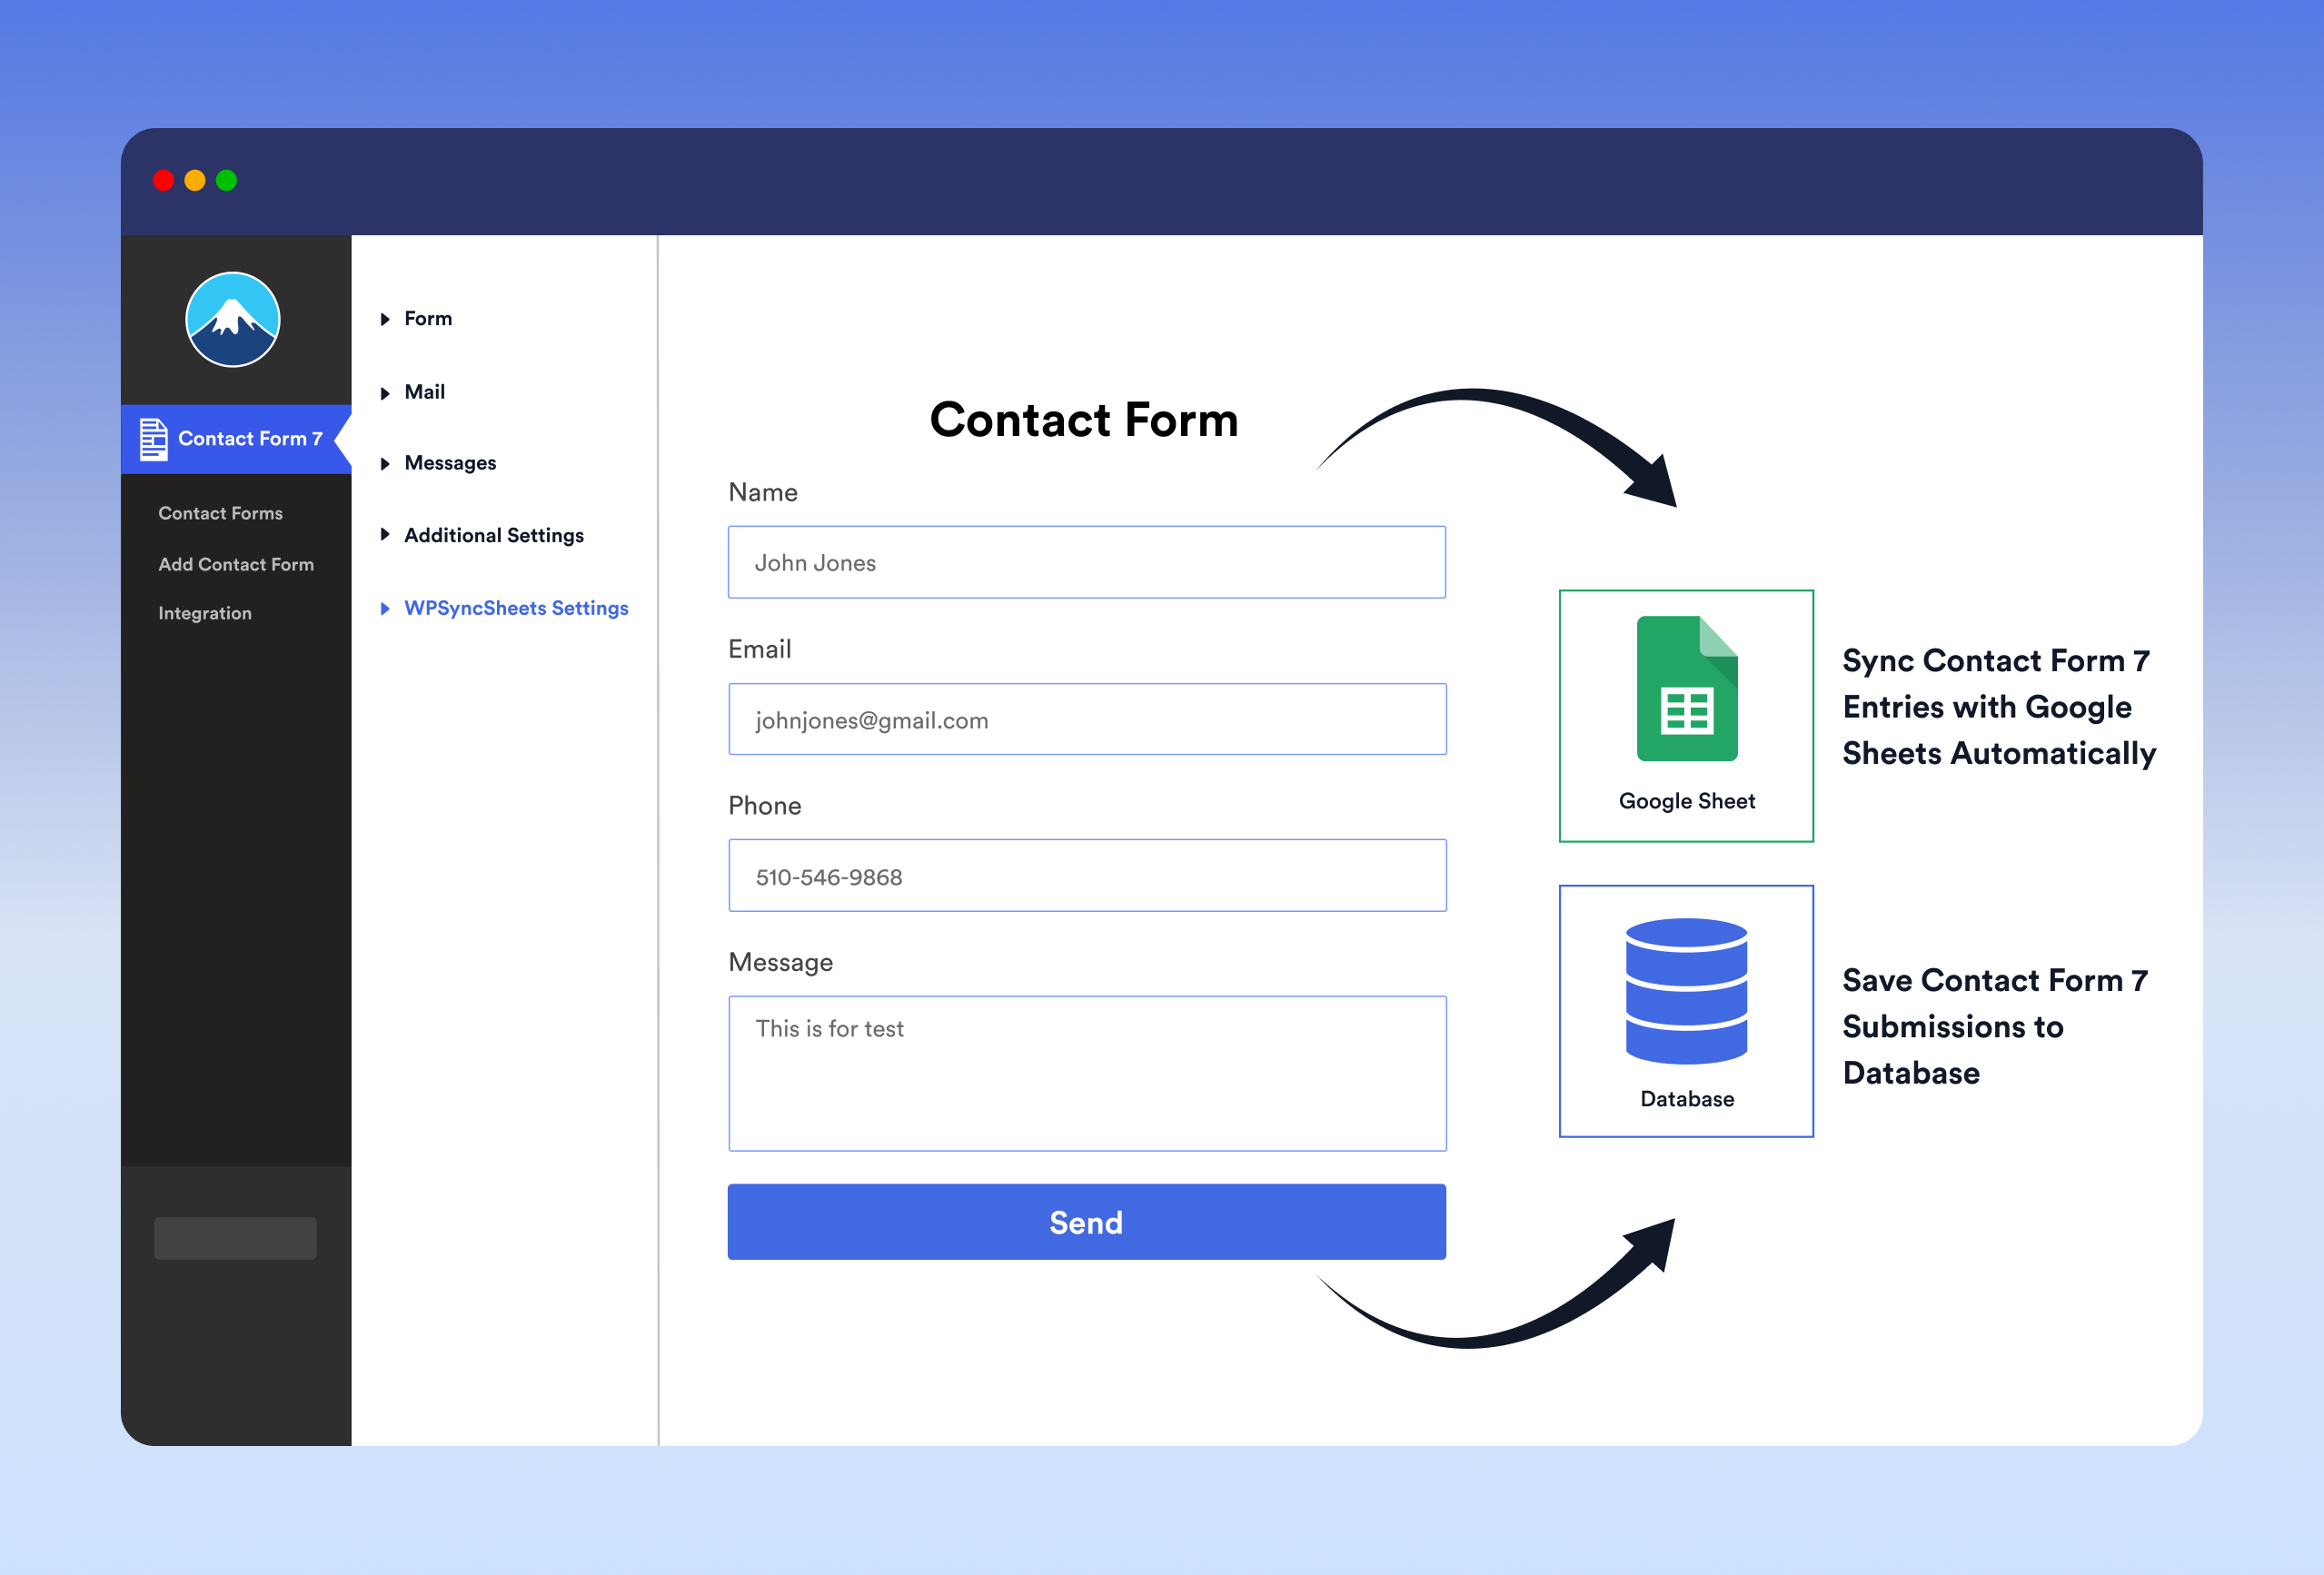Expand the Mail section arrow
This screenshot has height=1575, width=2324.
coord(385,393)
